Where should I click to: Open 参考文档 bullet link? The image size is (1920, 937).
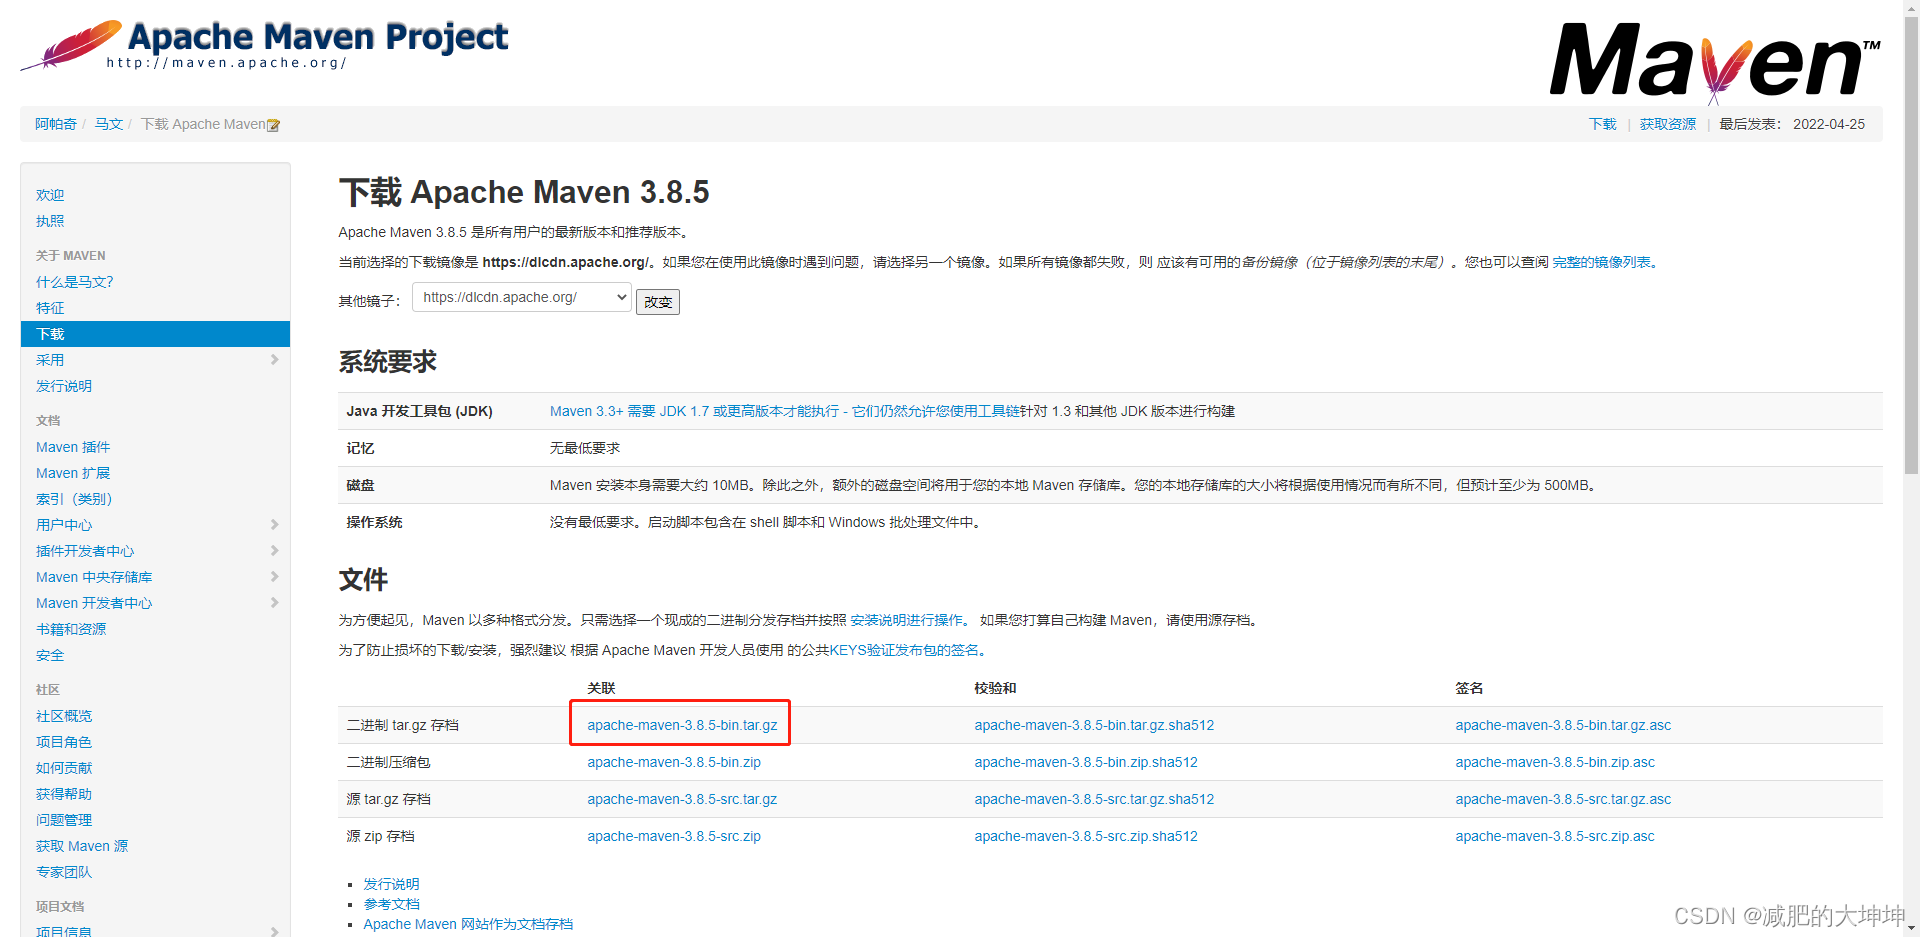click(391, 904)
